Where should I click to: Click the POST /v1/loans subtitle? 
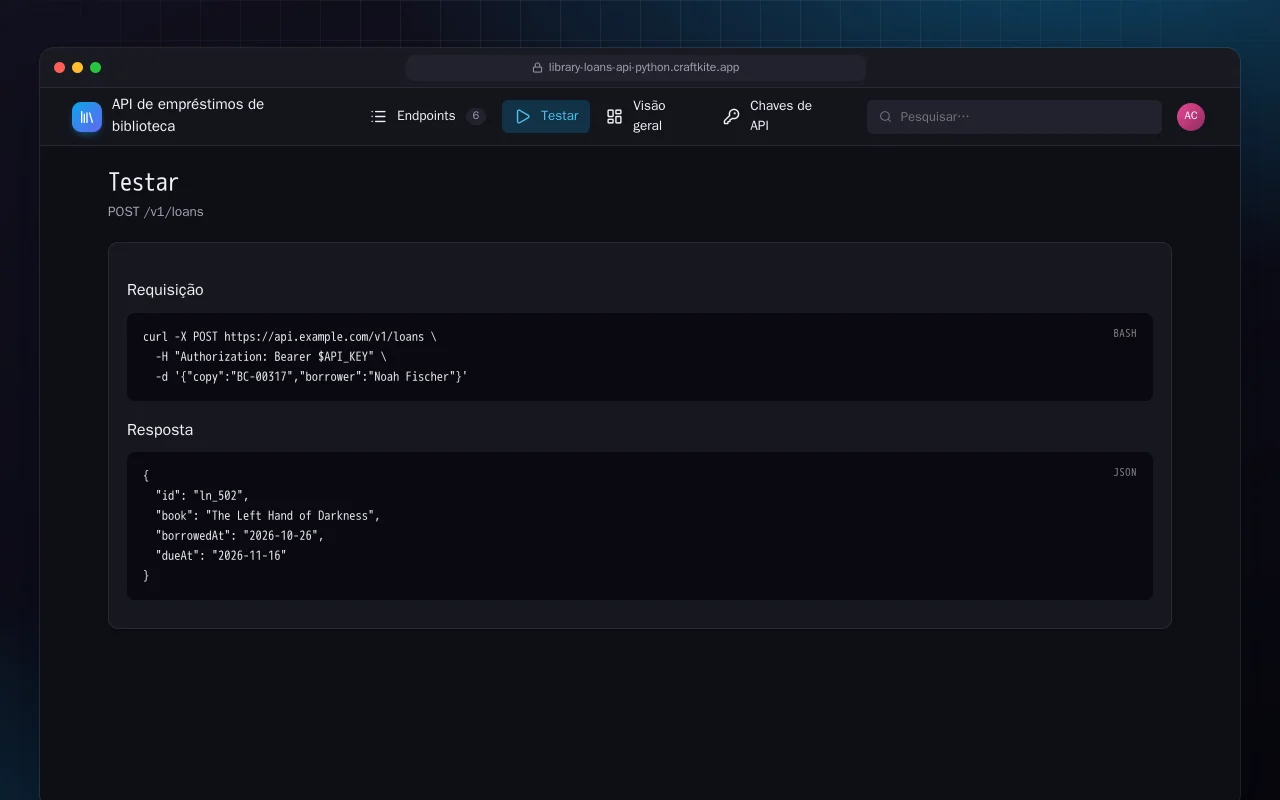(x=156, y=212)
